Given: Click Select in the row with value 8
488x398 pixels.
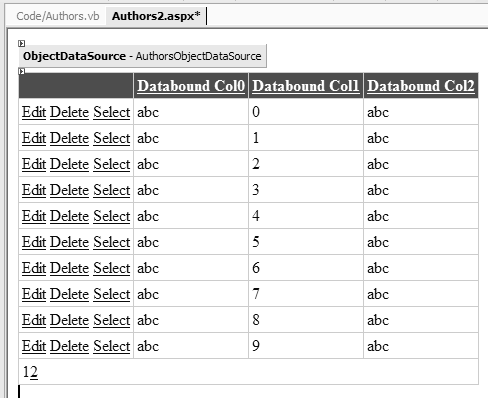Looking at the screenshot, I should [111, 320].
